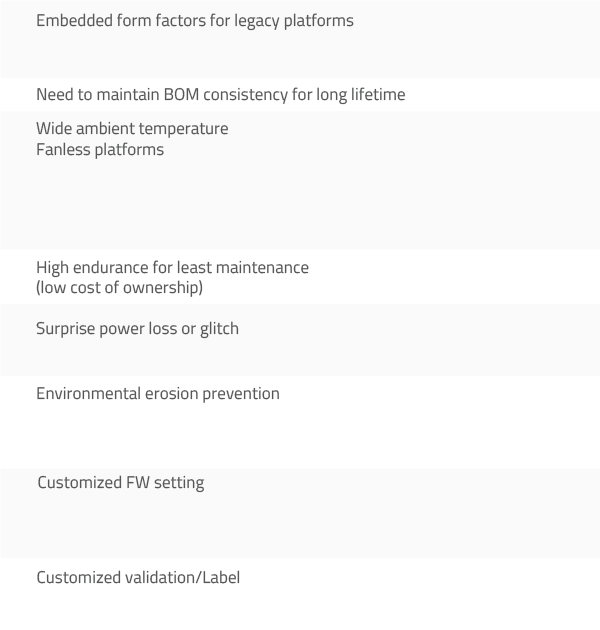
Task: Click the 'Surprise power loss or glitch' text
Action: pos(137,329)
